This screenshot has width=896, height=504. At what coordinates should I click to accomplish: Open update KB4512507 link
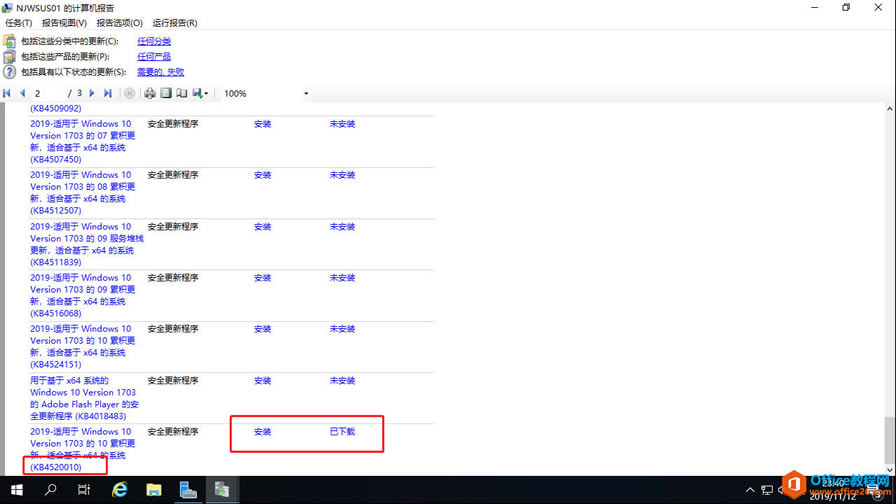[x=83, y=193]
